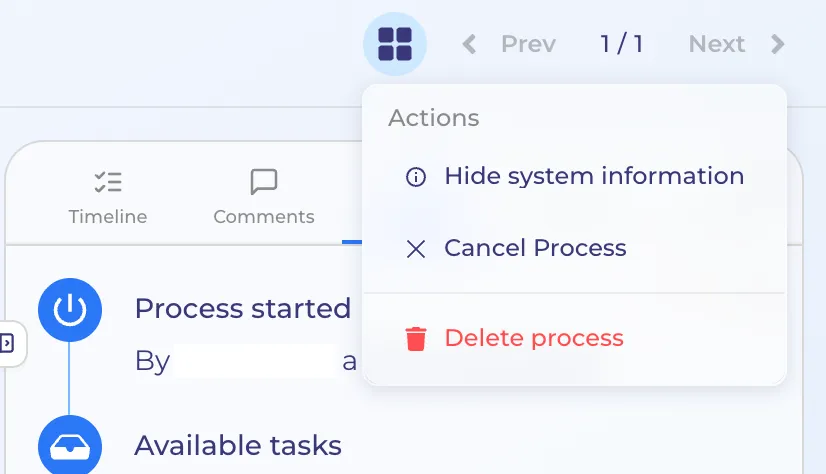
Task: Click the 1 / 1 page counter
Action: 622,44
